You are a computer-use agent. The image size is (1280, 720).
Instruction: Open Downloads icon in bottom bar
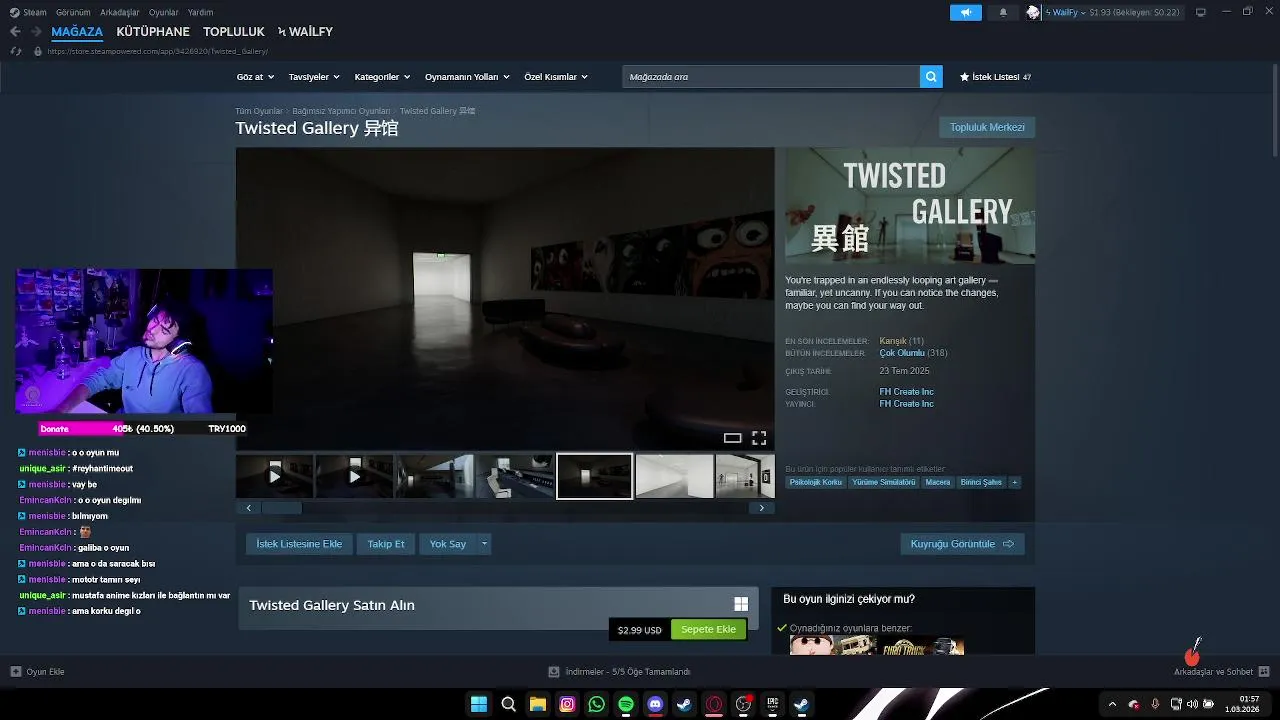[x=554, y=672]
